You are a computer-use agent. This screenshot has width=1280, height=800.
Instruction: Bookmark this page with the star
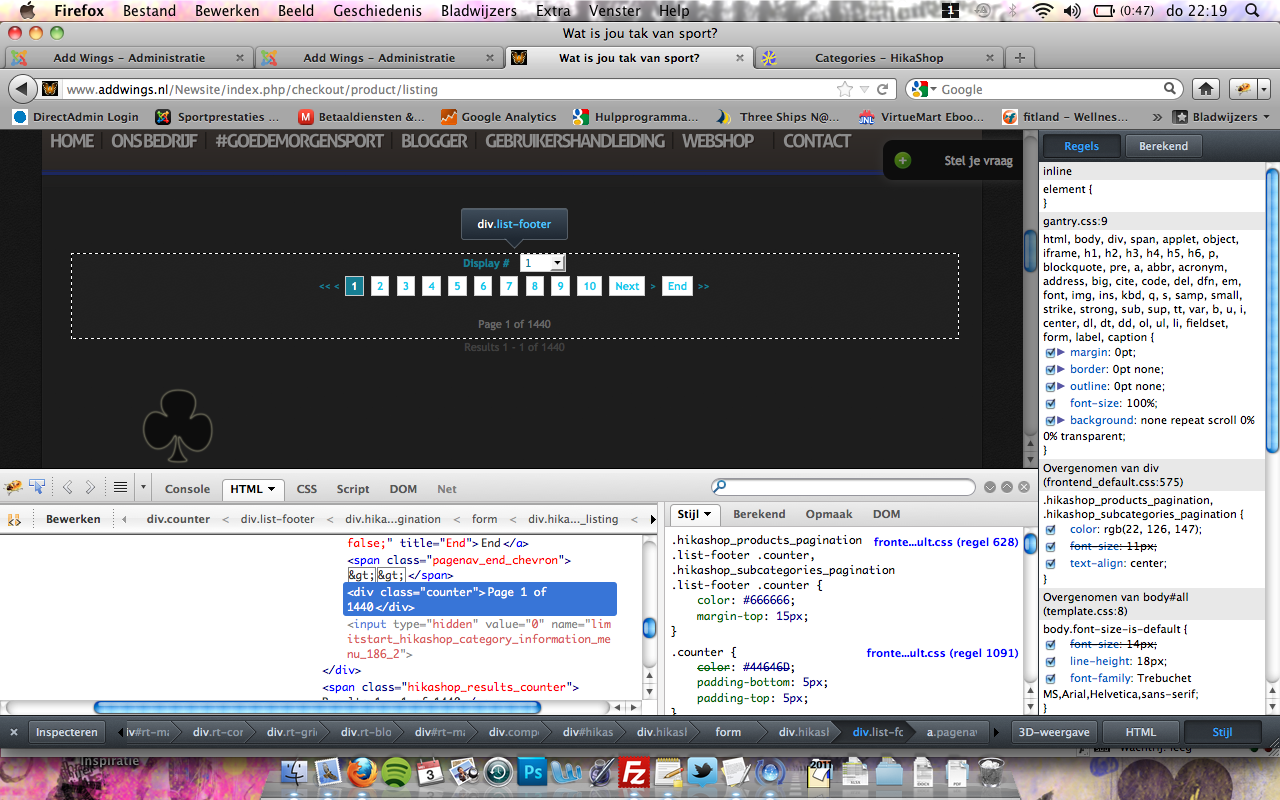[x=845, y=88]
